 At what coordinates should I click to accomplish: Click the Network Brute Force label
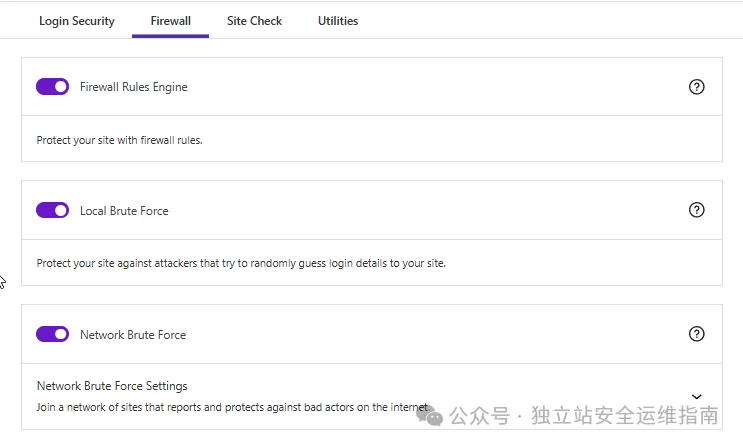point(133,335)
